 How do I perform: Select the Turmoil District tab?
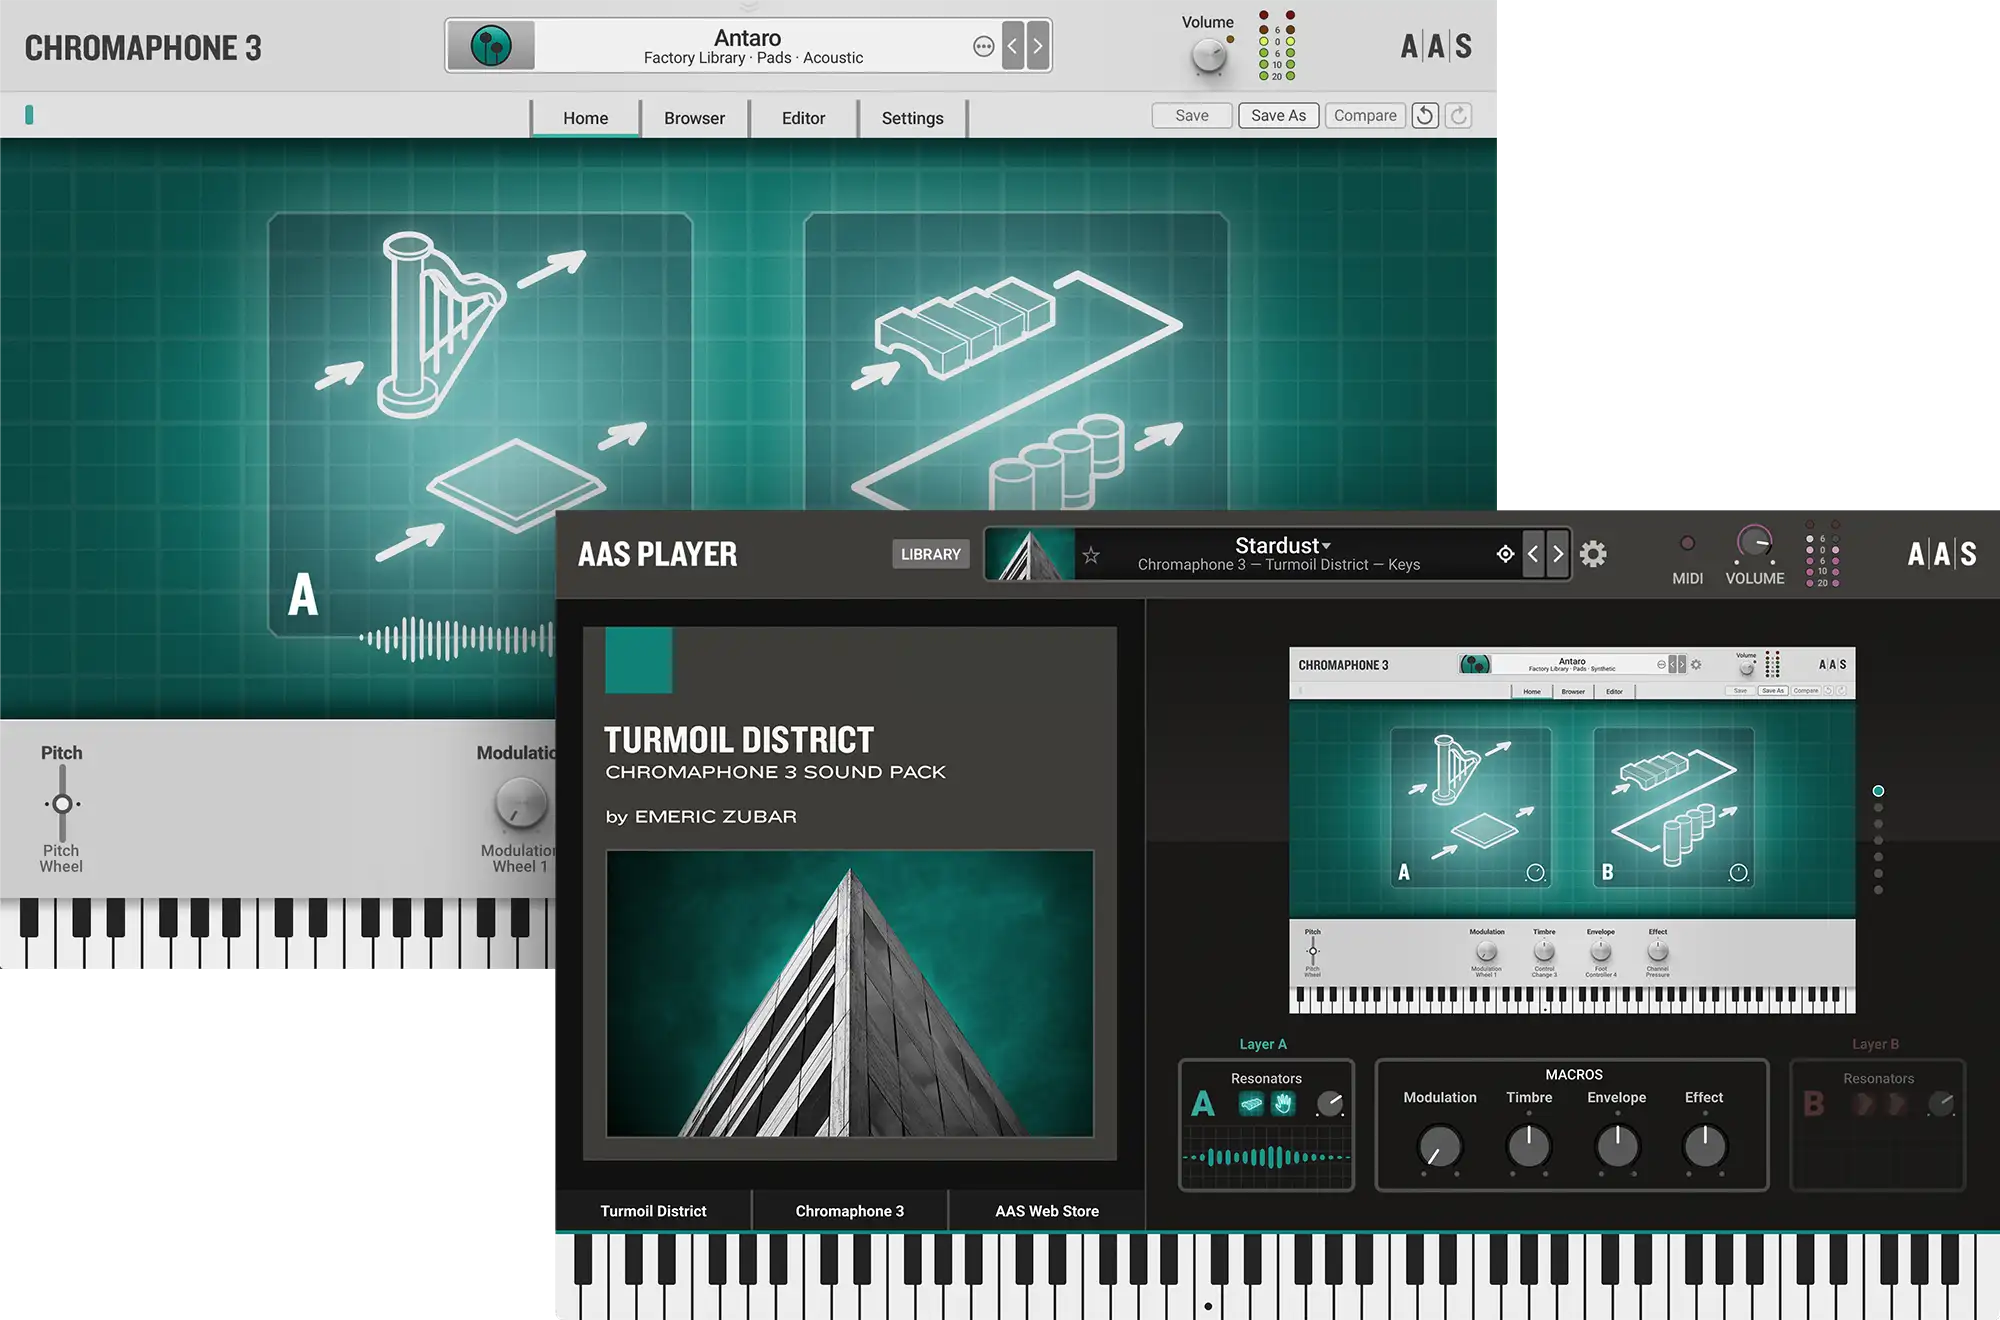653,1211
